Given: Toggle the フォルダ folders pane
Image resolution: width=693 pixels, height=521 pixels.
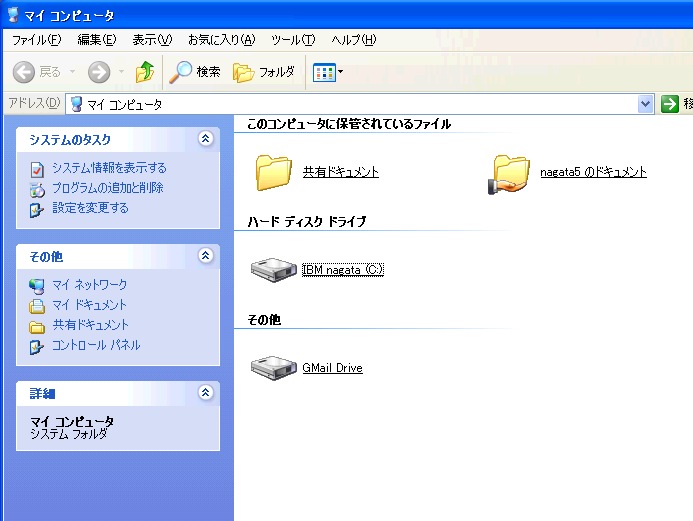Looking at the screenshot, I should [264, 72].
